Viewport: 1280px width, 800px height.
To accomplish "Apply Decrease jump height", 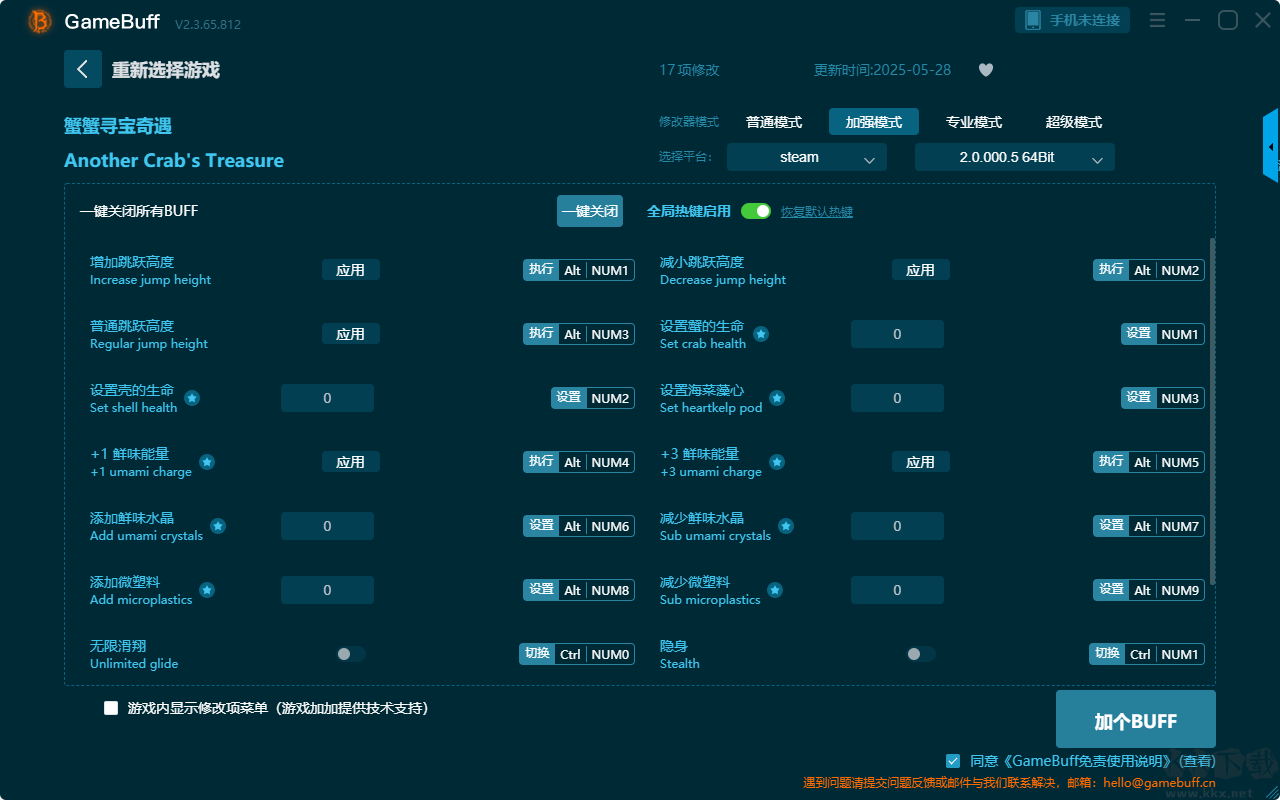I will coord(921,270).
